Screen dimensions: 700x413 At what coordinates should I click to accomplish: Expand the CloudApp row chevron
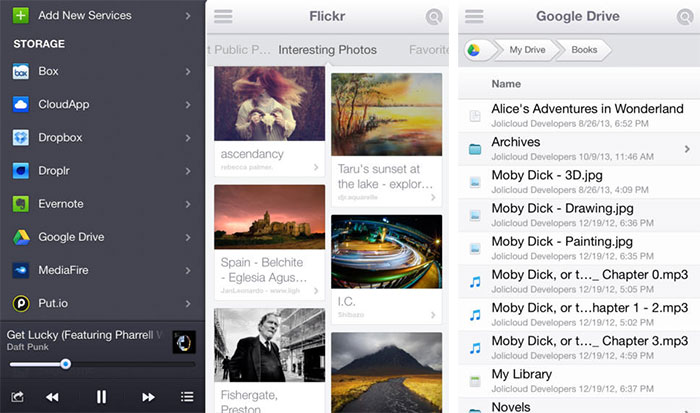[x=188, y=104]
